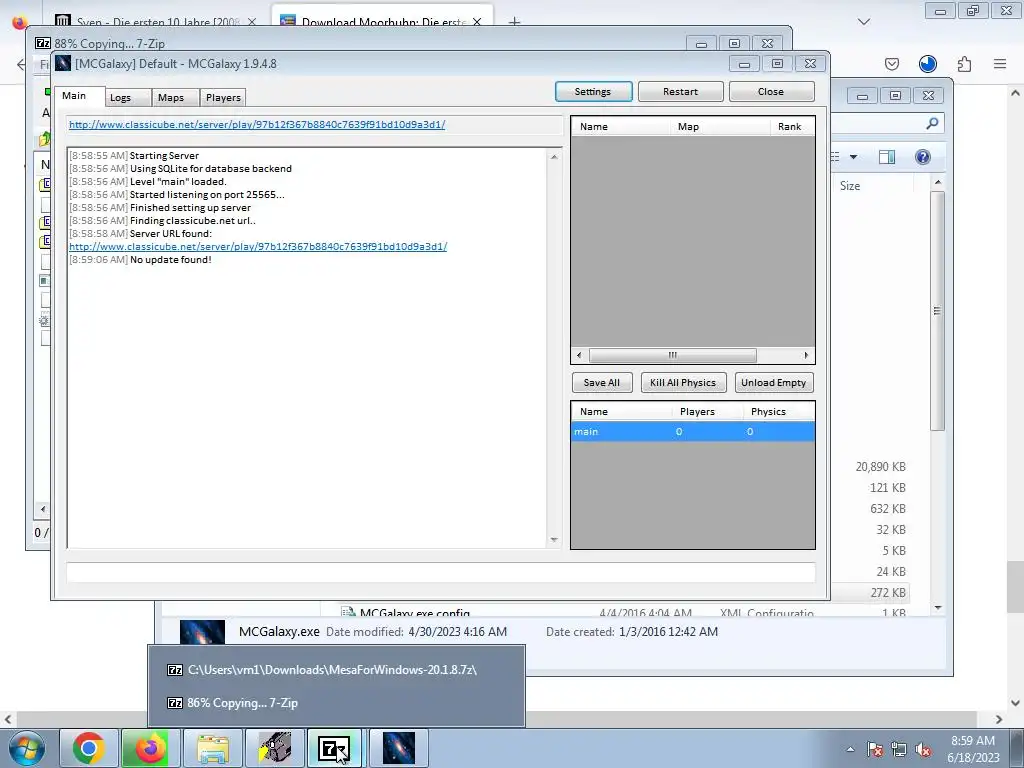Focus the command input field at bottom
The width and height of the screenshot is (1024, 768).
pos(440,573)
